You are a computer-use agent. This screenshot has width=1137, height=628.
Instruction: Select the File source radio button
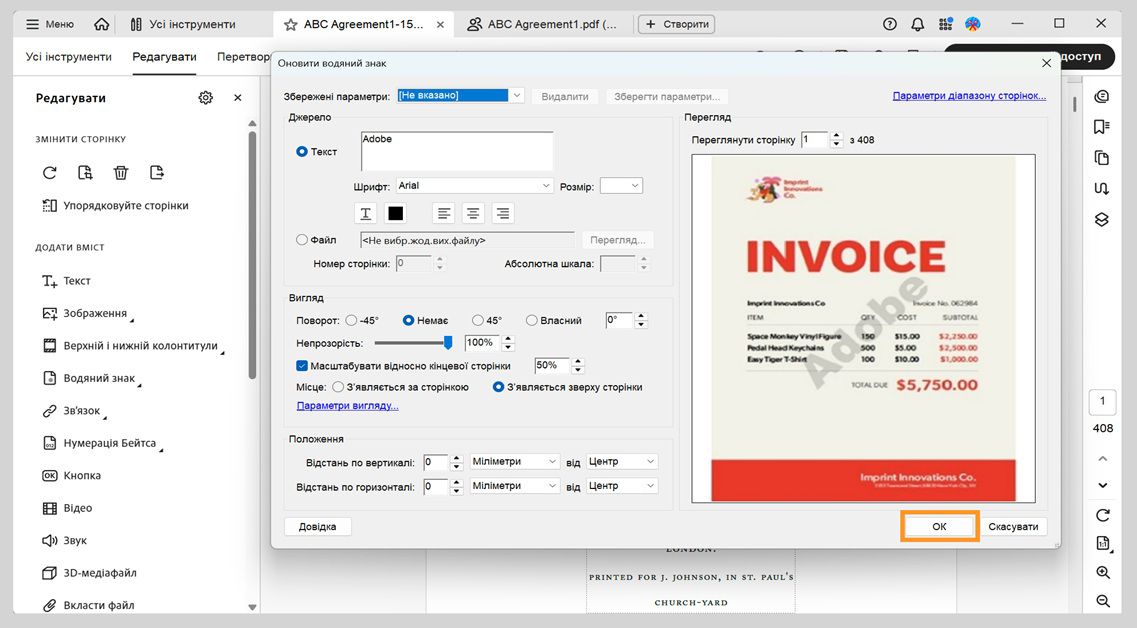click(302, 240)
